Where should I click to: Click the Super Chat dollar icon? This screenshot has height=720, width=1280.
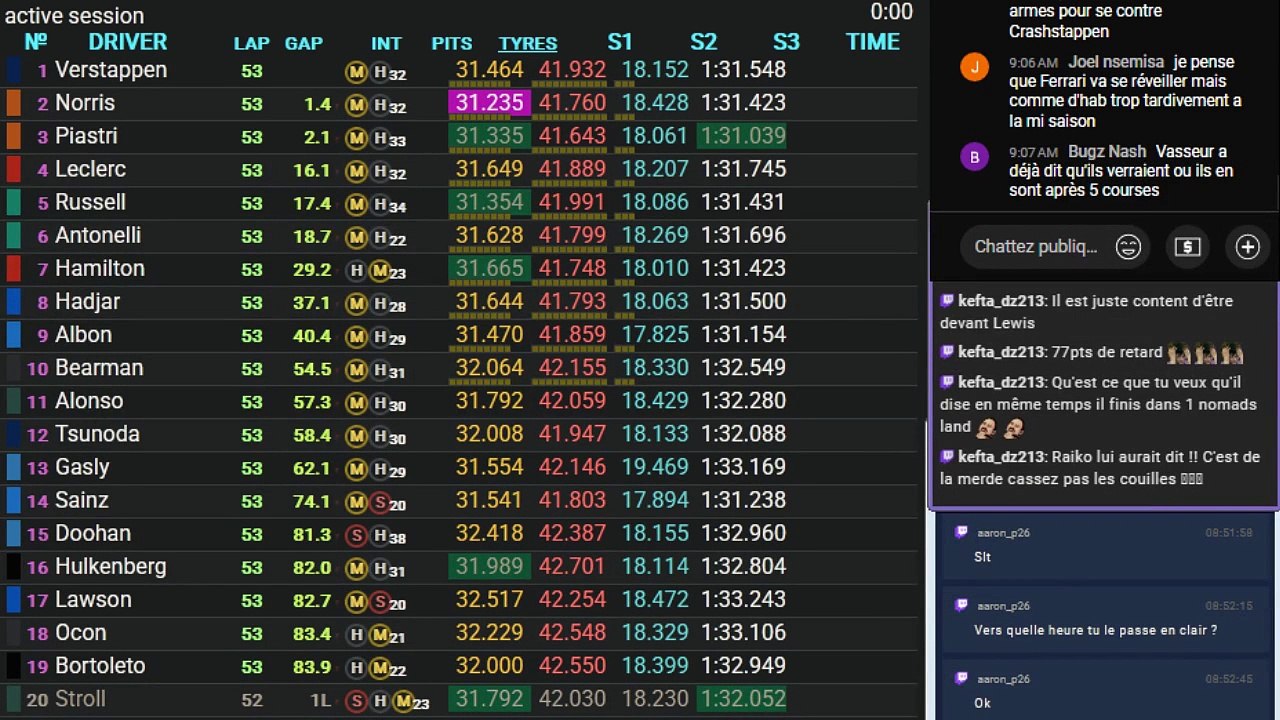pos(1187,247)
